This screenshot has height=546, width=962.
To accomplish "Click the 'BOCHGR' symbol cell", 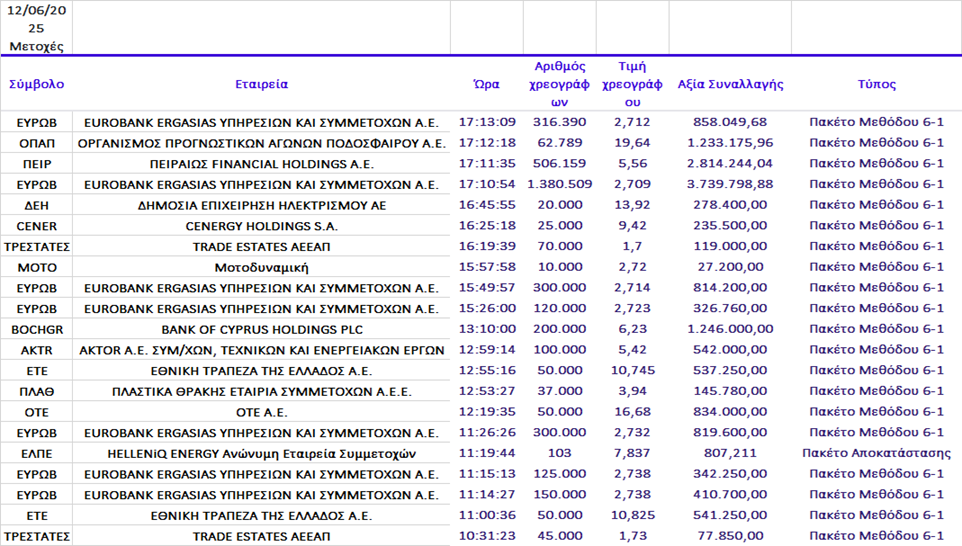I will tap(37, 329).
